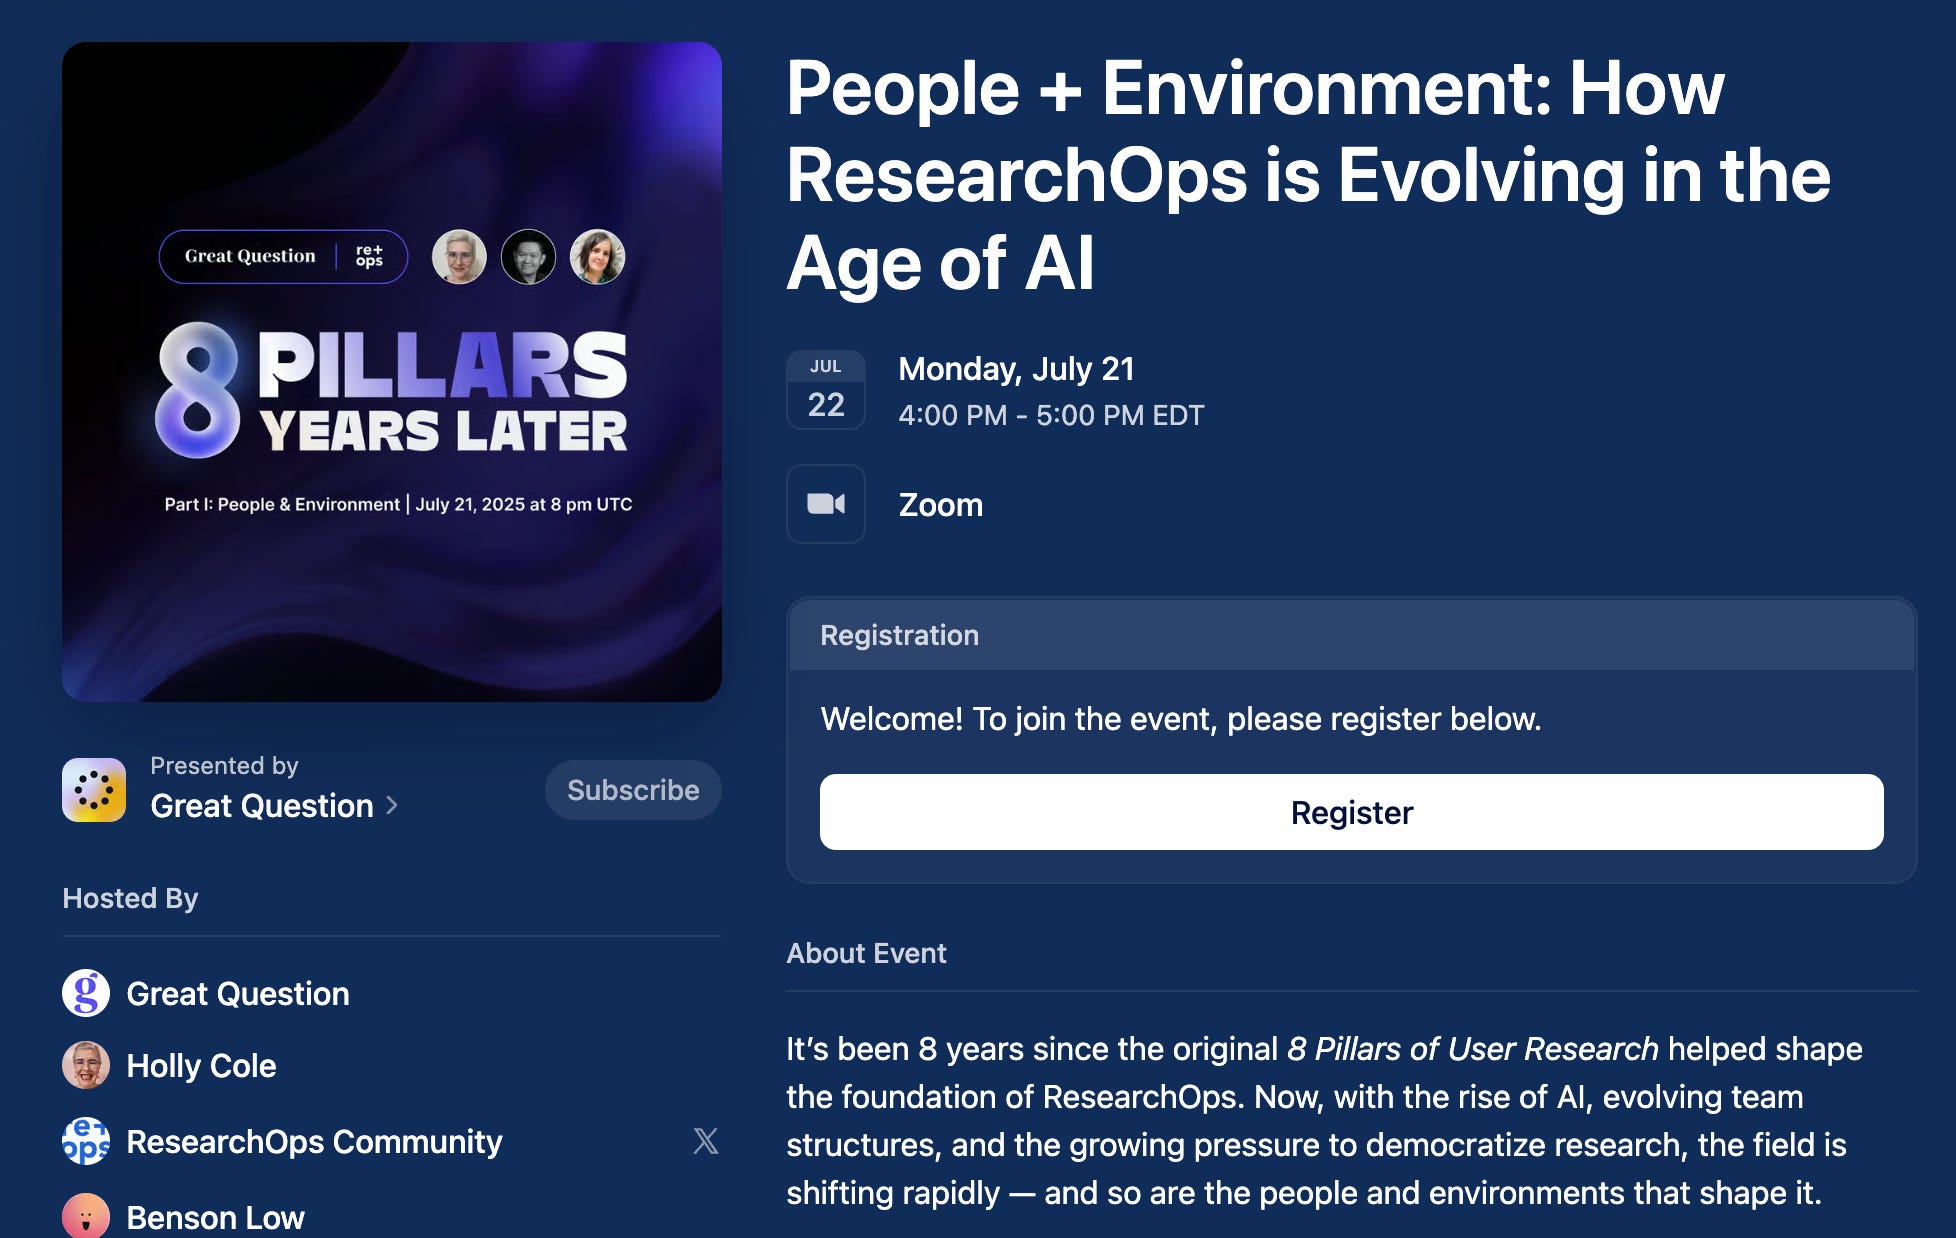Open Great Question name under Hosted By
This screenshot has width=1956, height=1238.
(238, 994)
